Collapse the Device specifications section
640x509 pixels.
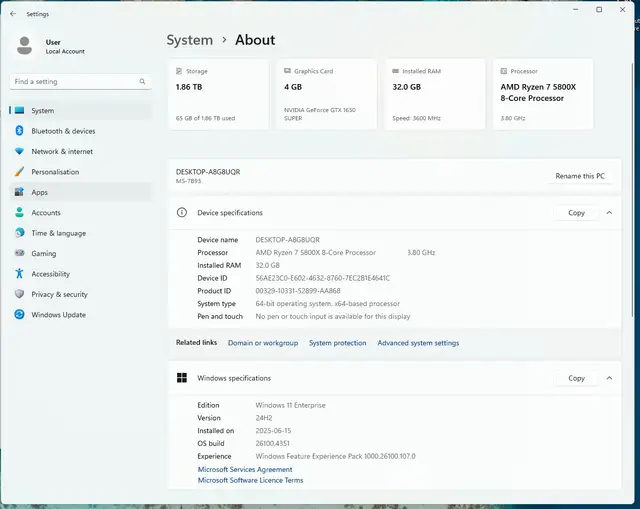(x=609, y=213)
